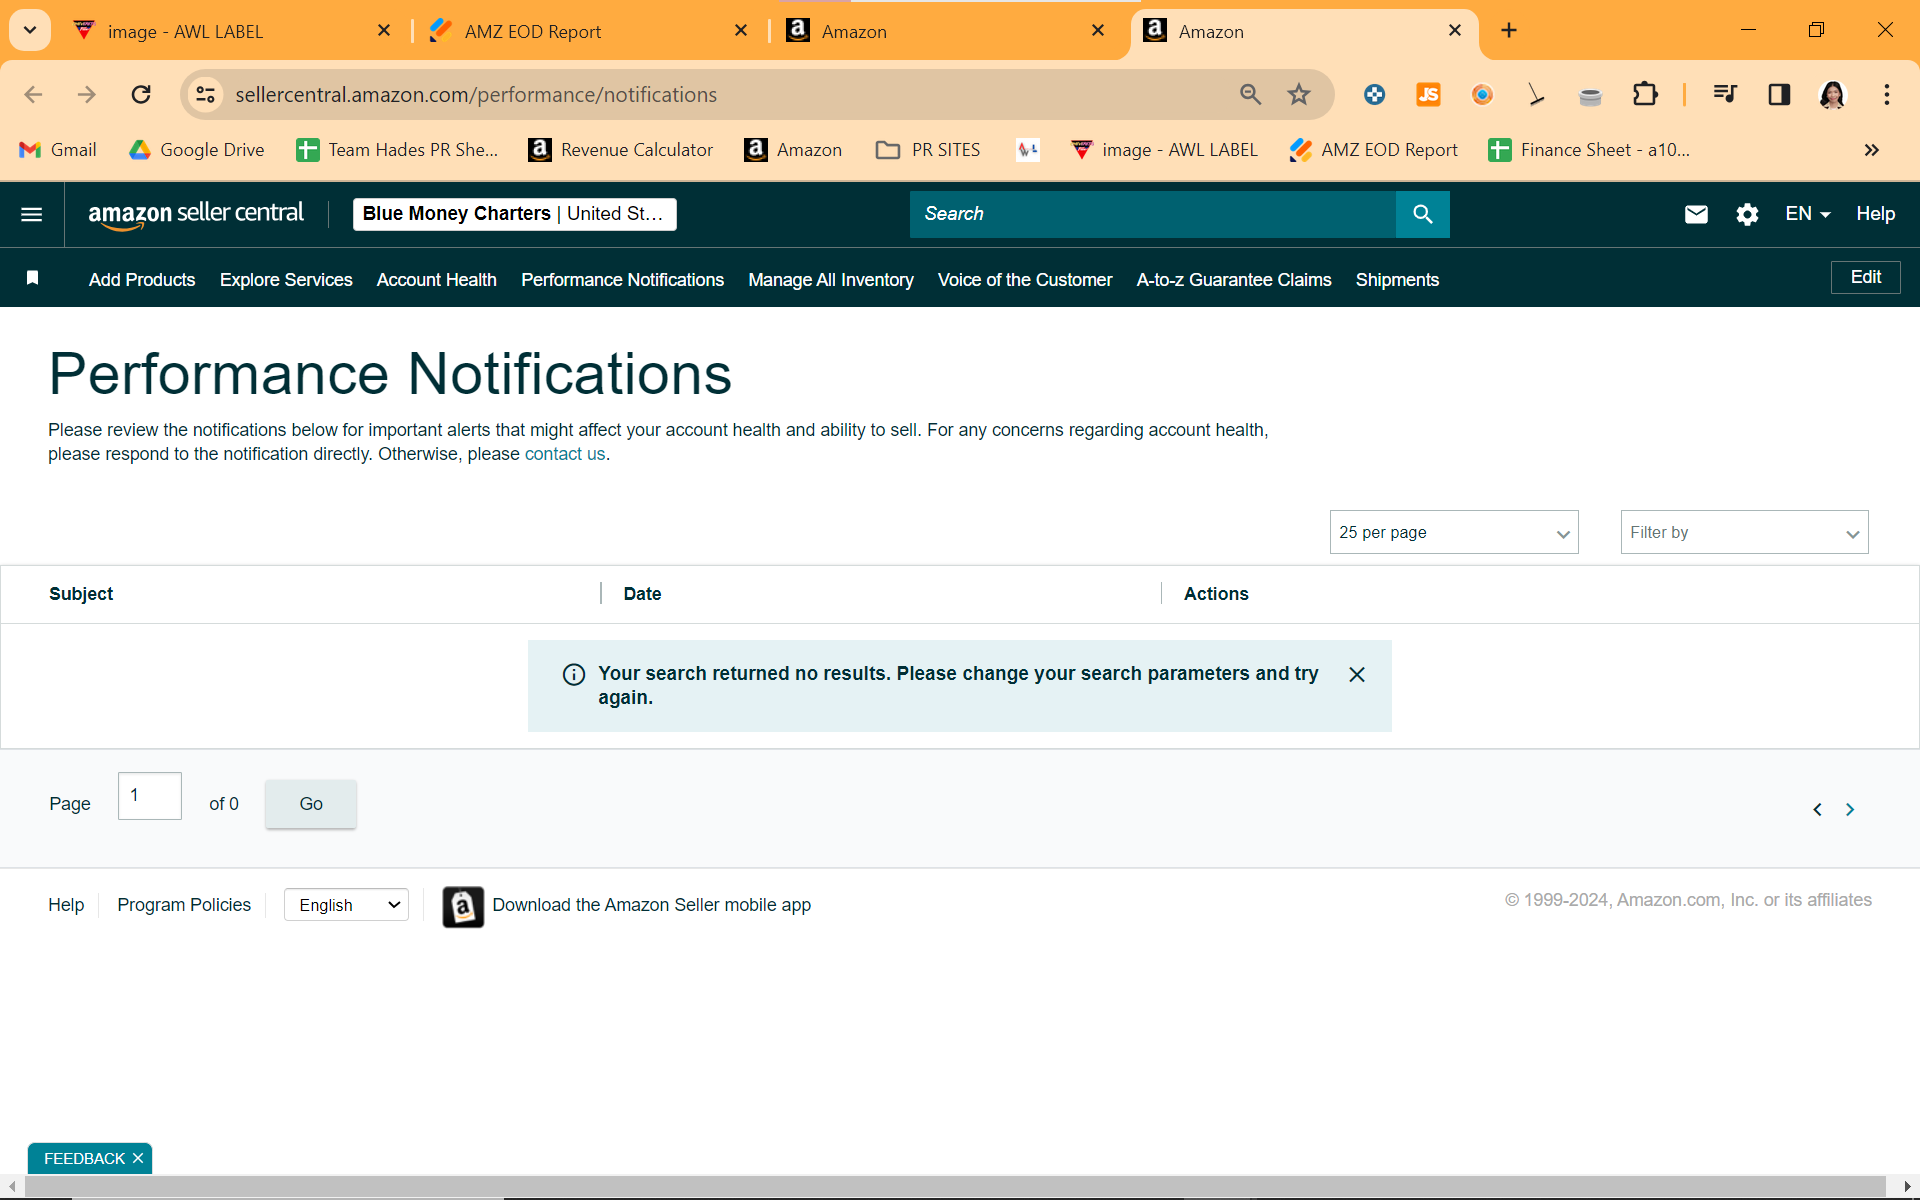
Task: Open the buyer messages mail icon
Action: tap(1696, 214)
